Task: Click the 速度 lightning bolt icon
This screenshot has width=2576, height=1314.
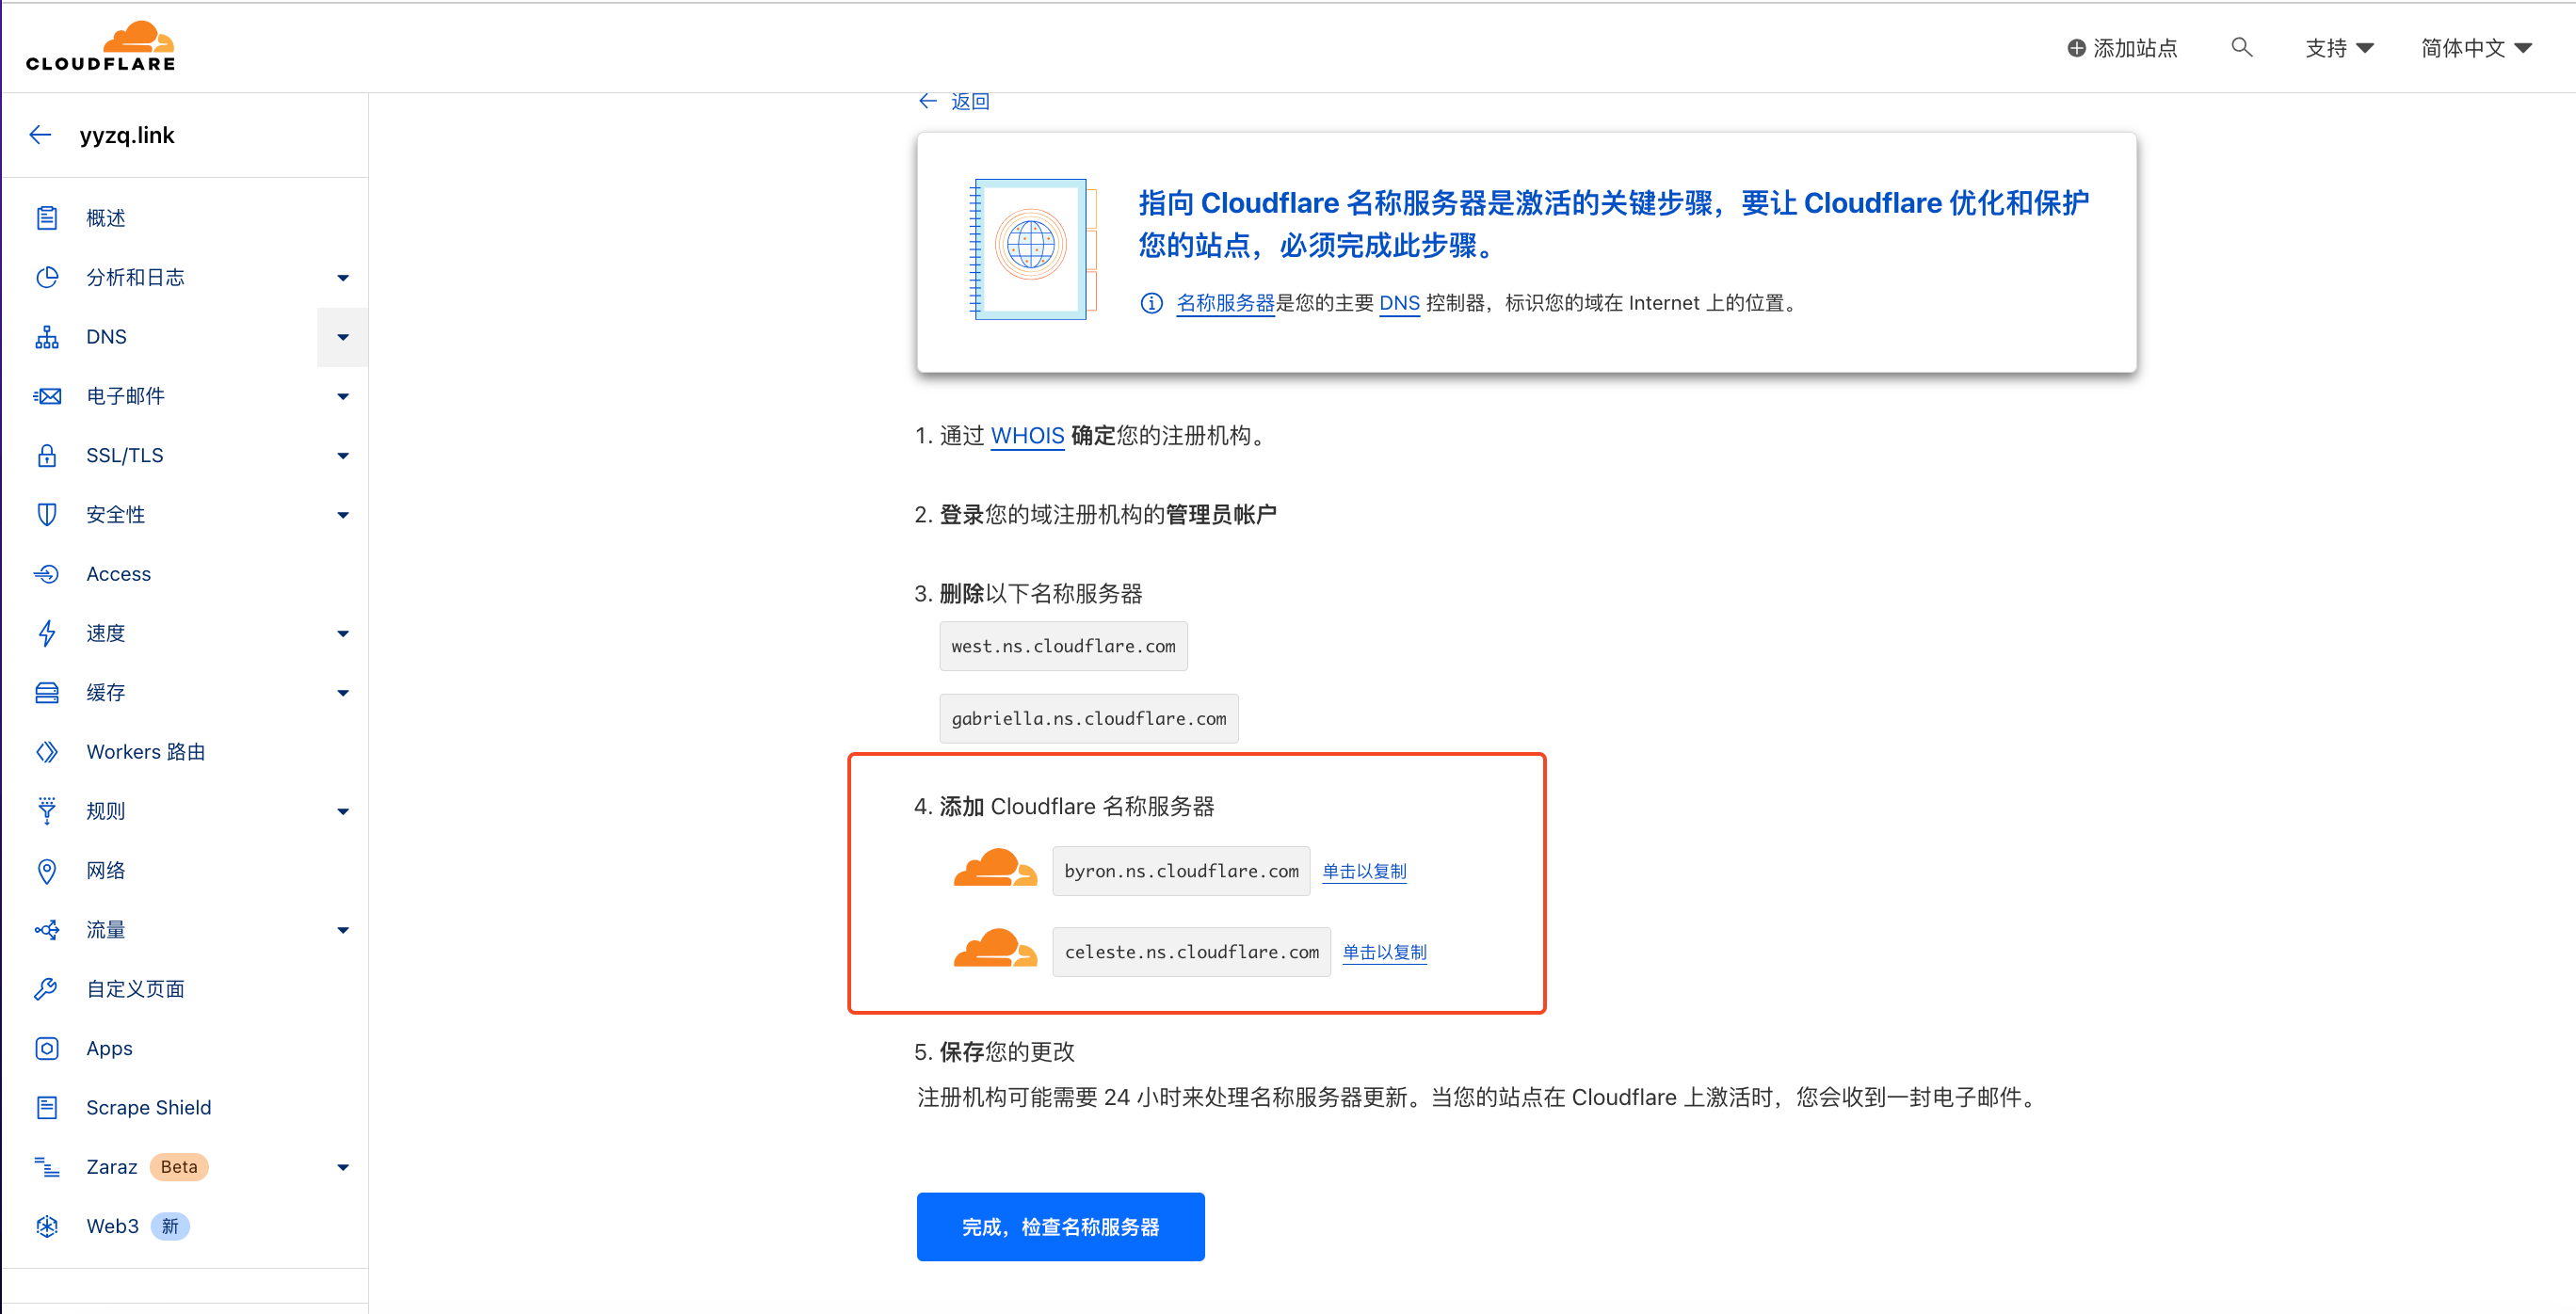Action: [47, 633]
